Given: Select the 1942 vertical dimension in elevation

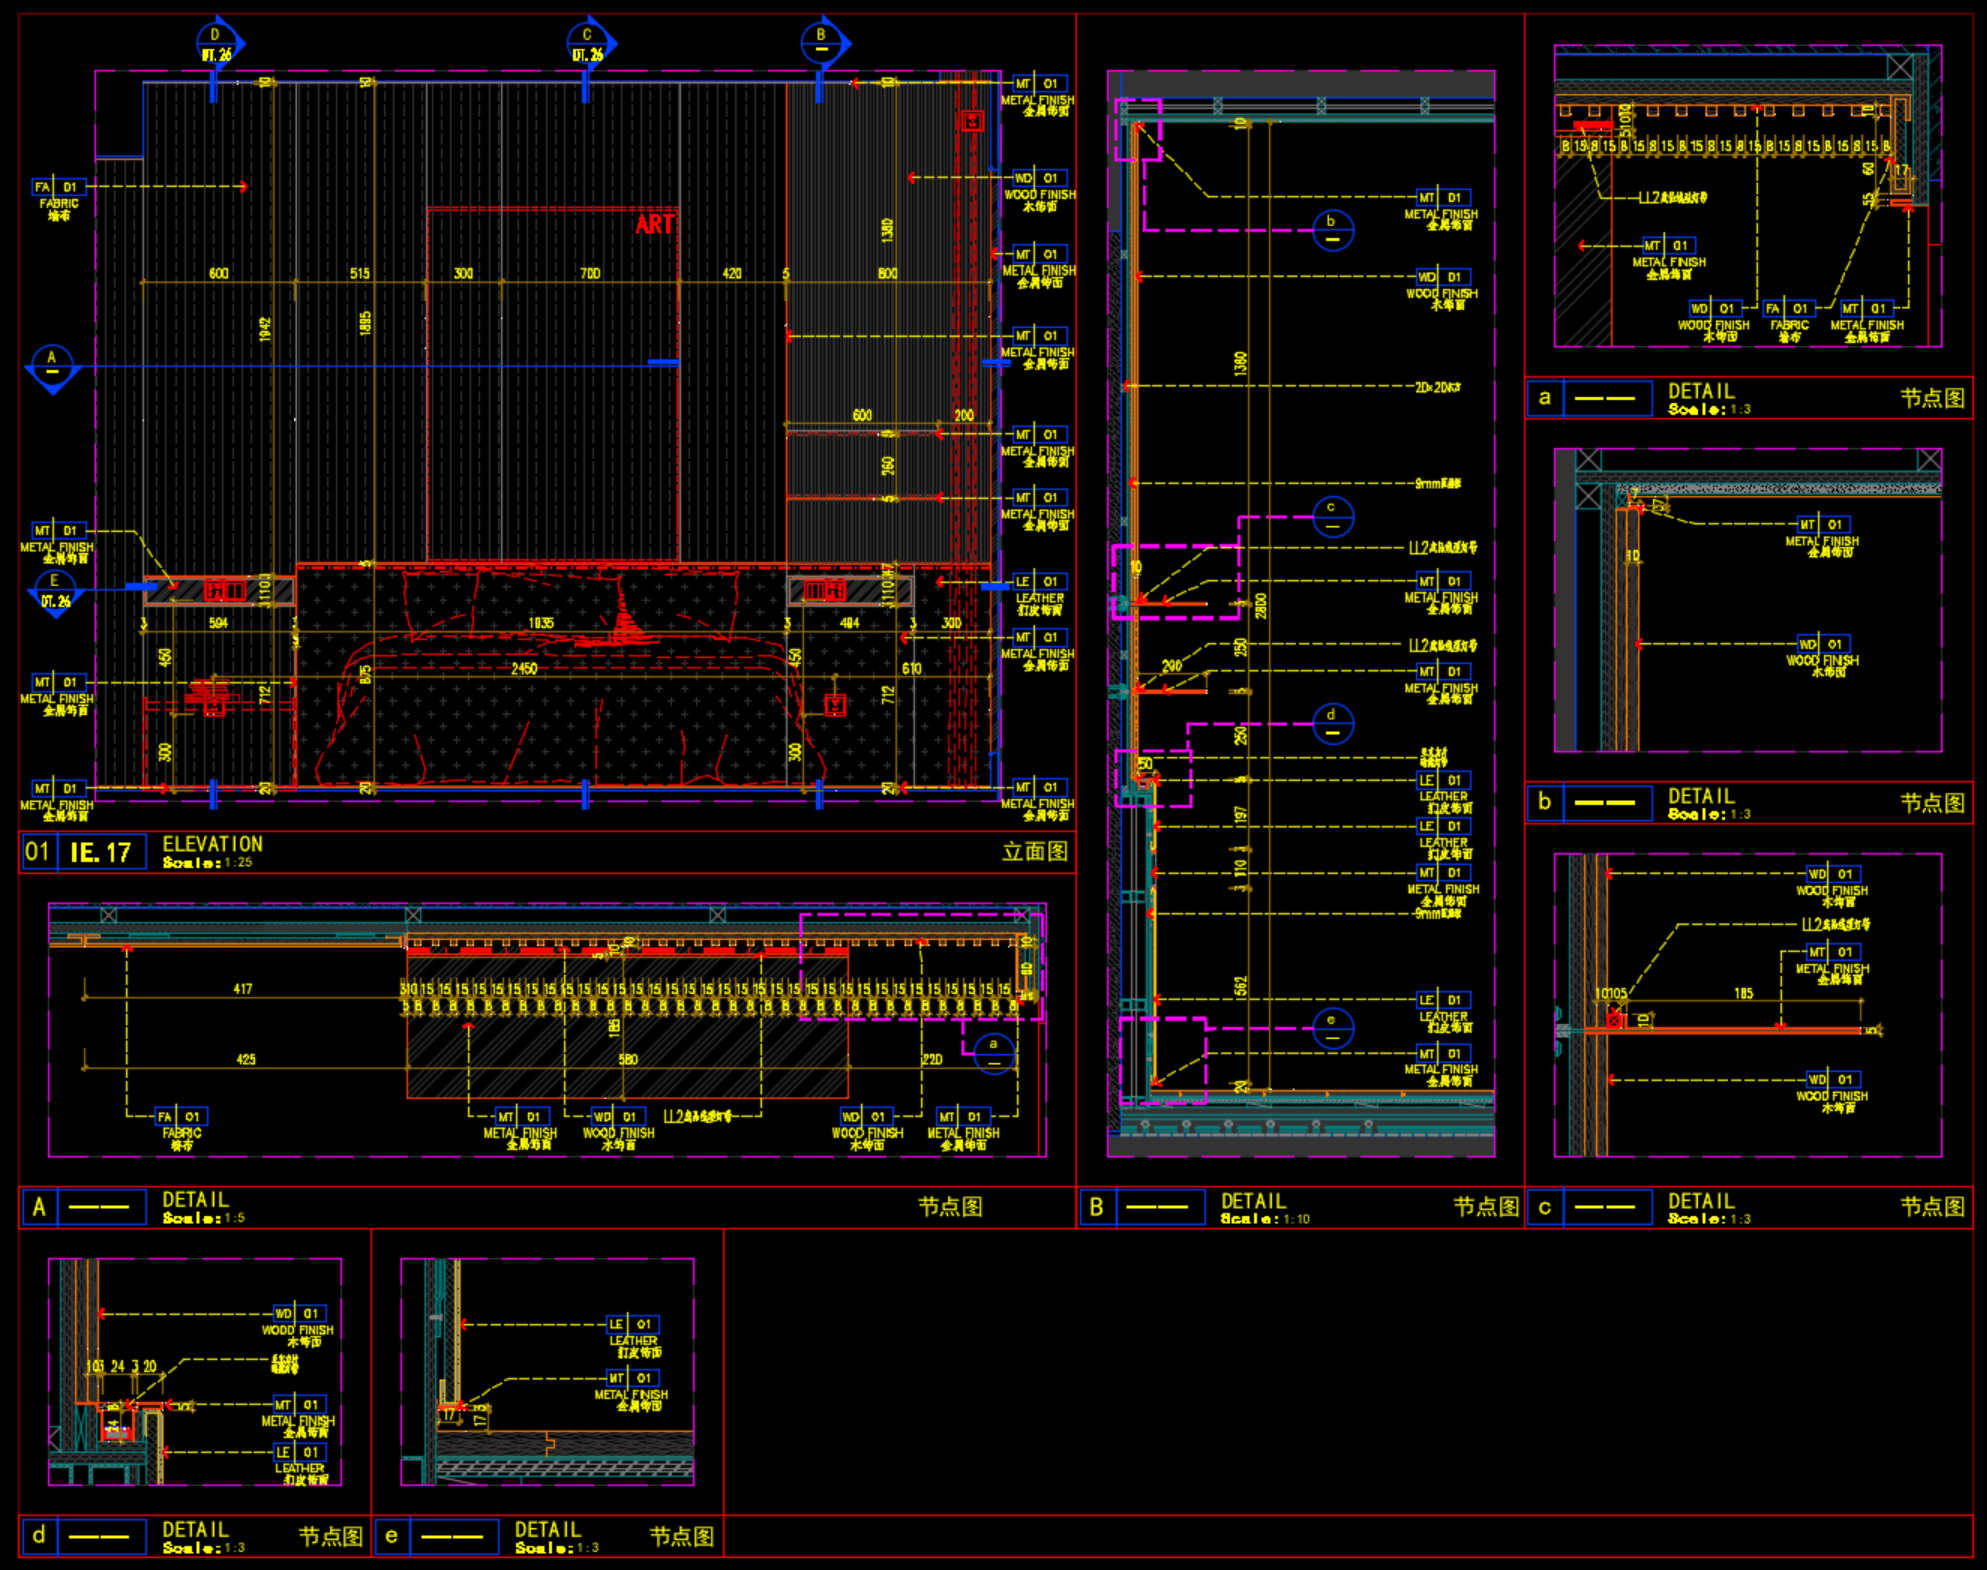Looking at the screenshot, I should coord(265,329).
